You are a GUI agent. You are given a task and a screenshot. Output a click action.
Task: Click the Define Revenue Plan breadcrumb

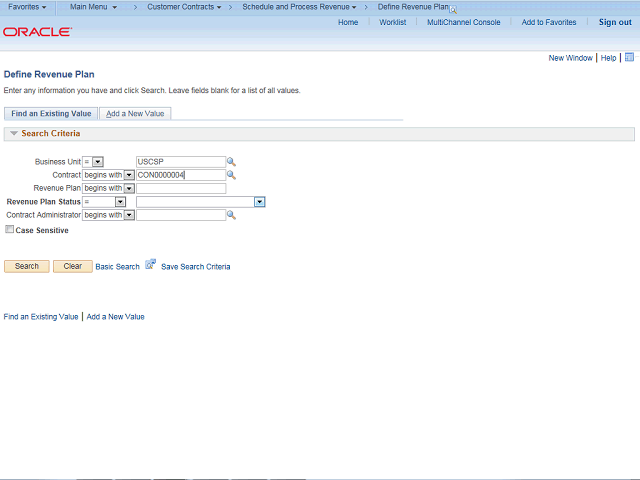[x=413, y=7]
